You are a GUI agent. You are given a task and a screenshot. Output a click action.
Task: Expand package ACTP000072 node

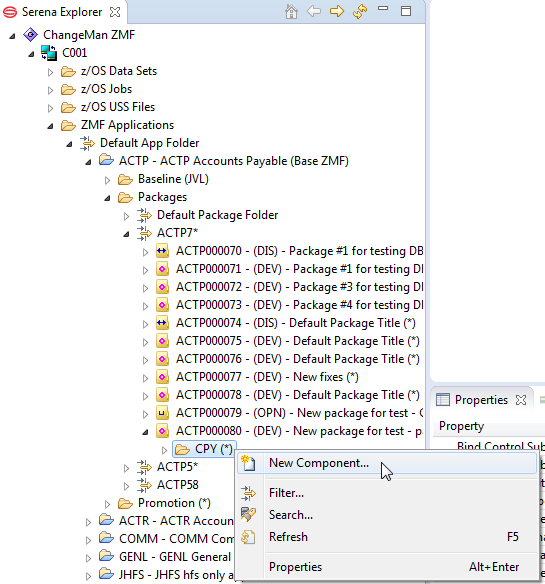coord(146,288)
